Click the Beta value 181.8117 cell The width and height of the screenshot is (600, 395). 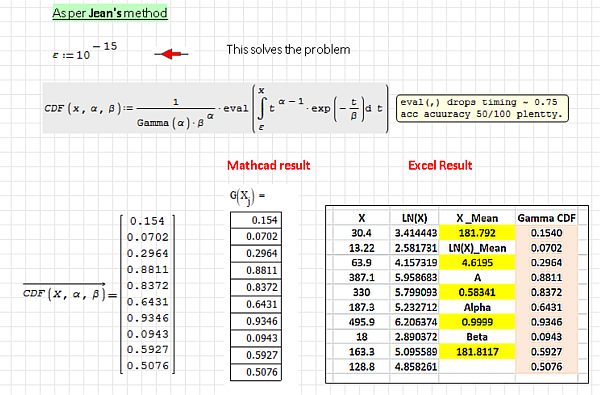coord(477,352)
